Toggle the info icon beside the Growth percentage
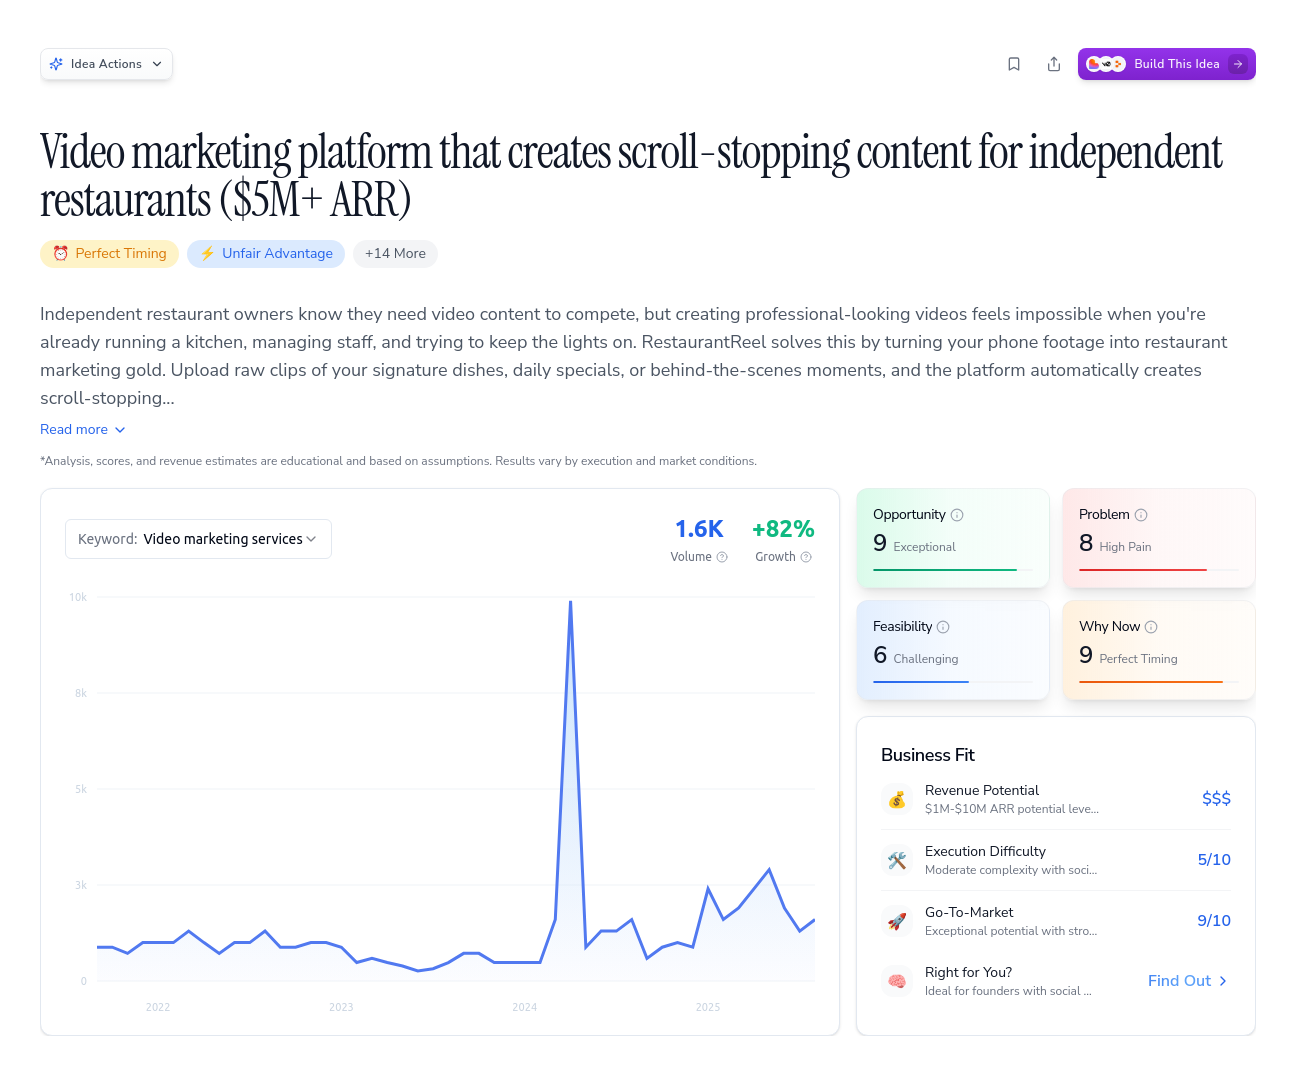Viewport: 1296px width, 1076px height. pos(807,557)
